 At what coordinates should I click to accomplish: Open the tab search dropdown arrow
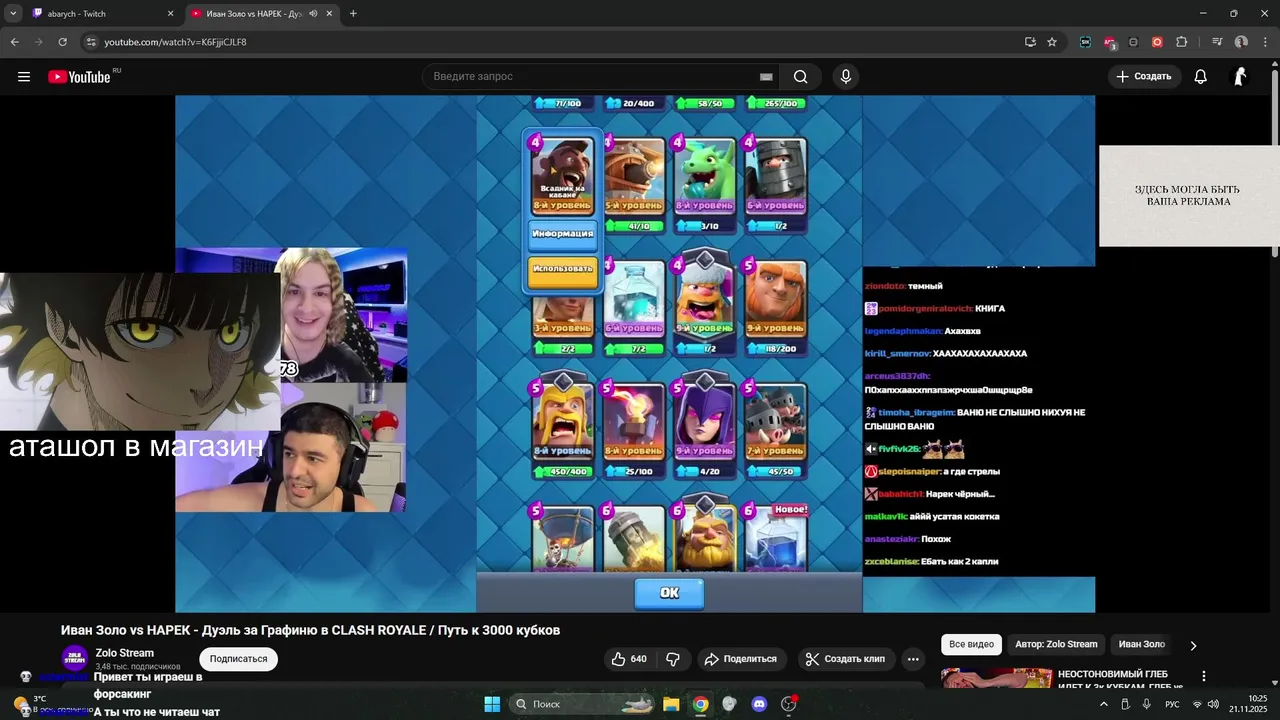(14, 14)
